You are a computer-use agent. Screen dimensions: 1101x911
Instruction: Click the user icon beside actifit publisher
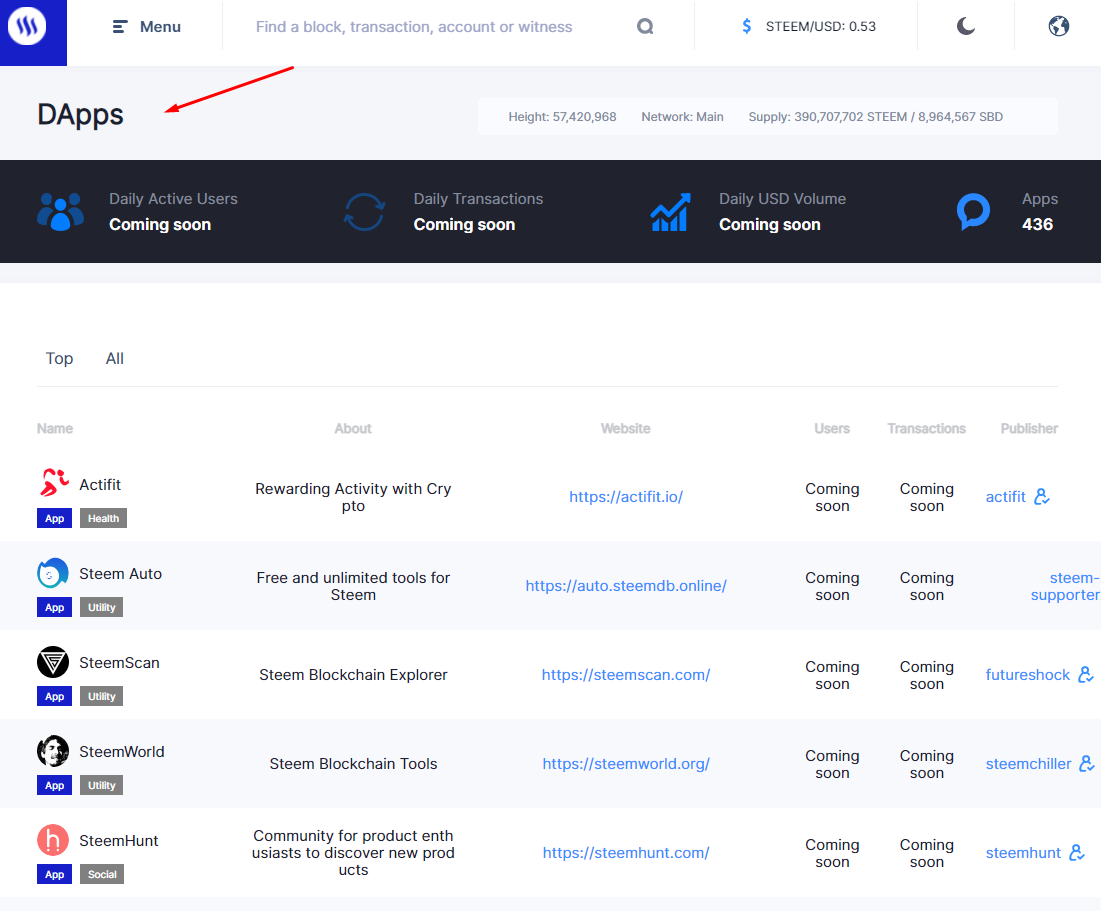(x=1042, y=497)
